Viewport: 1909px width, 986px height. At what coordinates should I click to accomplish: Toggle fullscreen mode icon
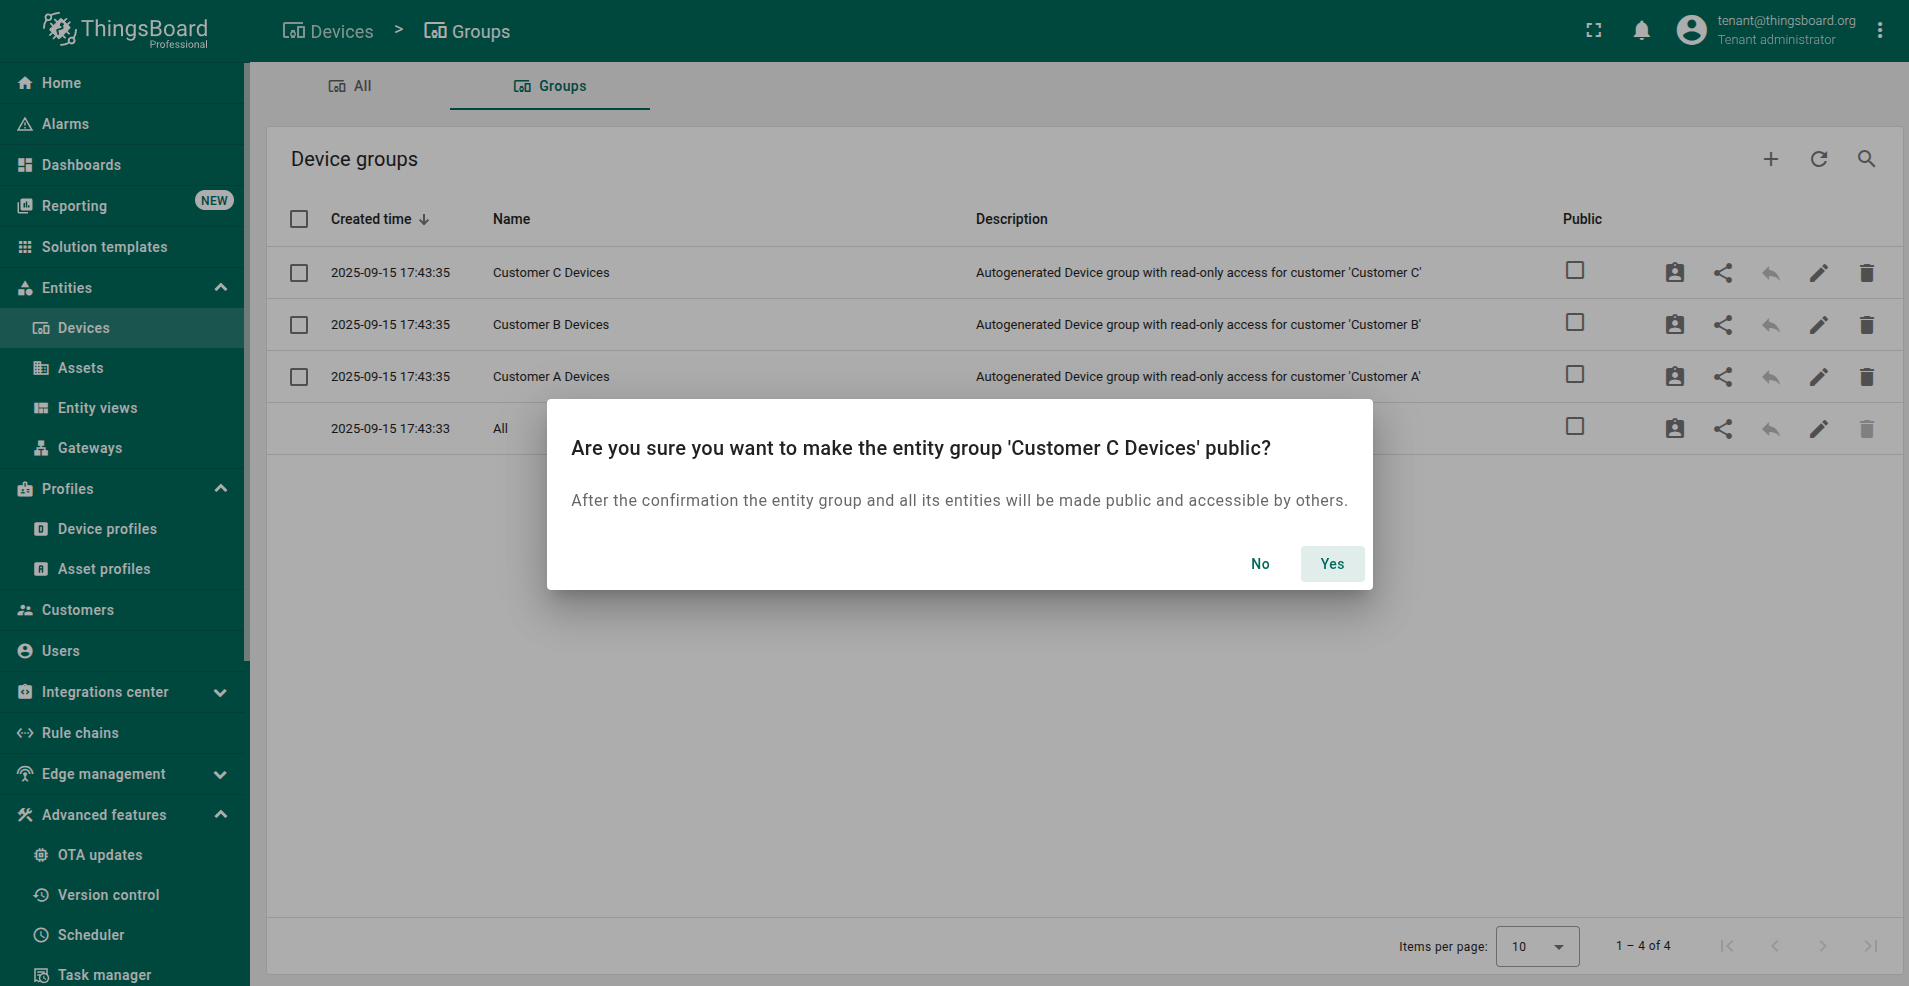point(1593,31)
